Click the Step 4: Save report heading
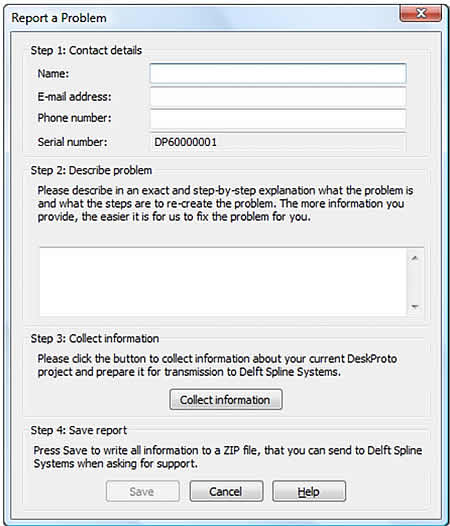 pos(79,430)
